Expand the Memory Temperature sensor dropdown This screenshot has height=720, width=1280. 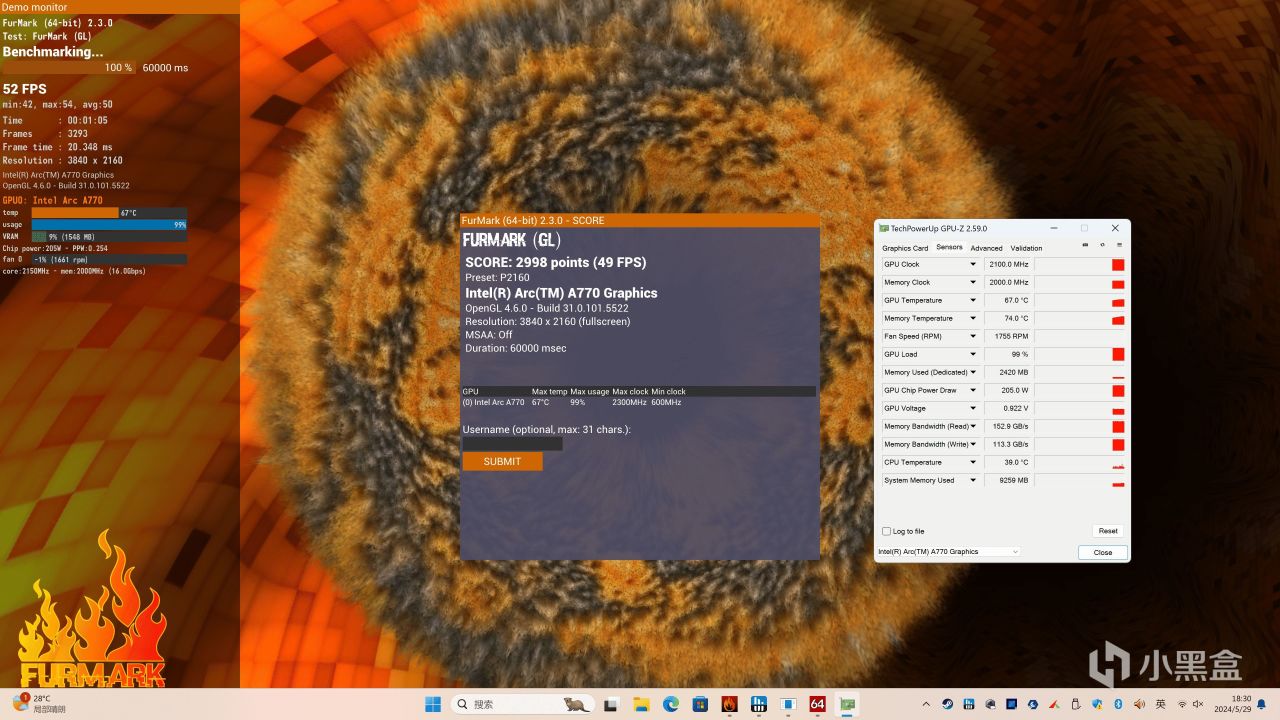point(972,319)
